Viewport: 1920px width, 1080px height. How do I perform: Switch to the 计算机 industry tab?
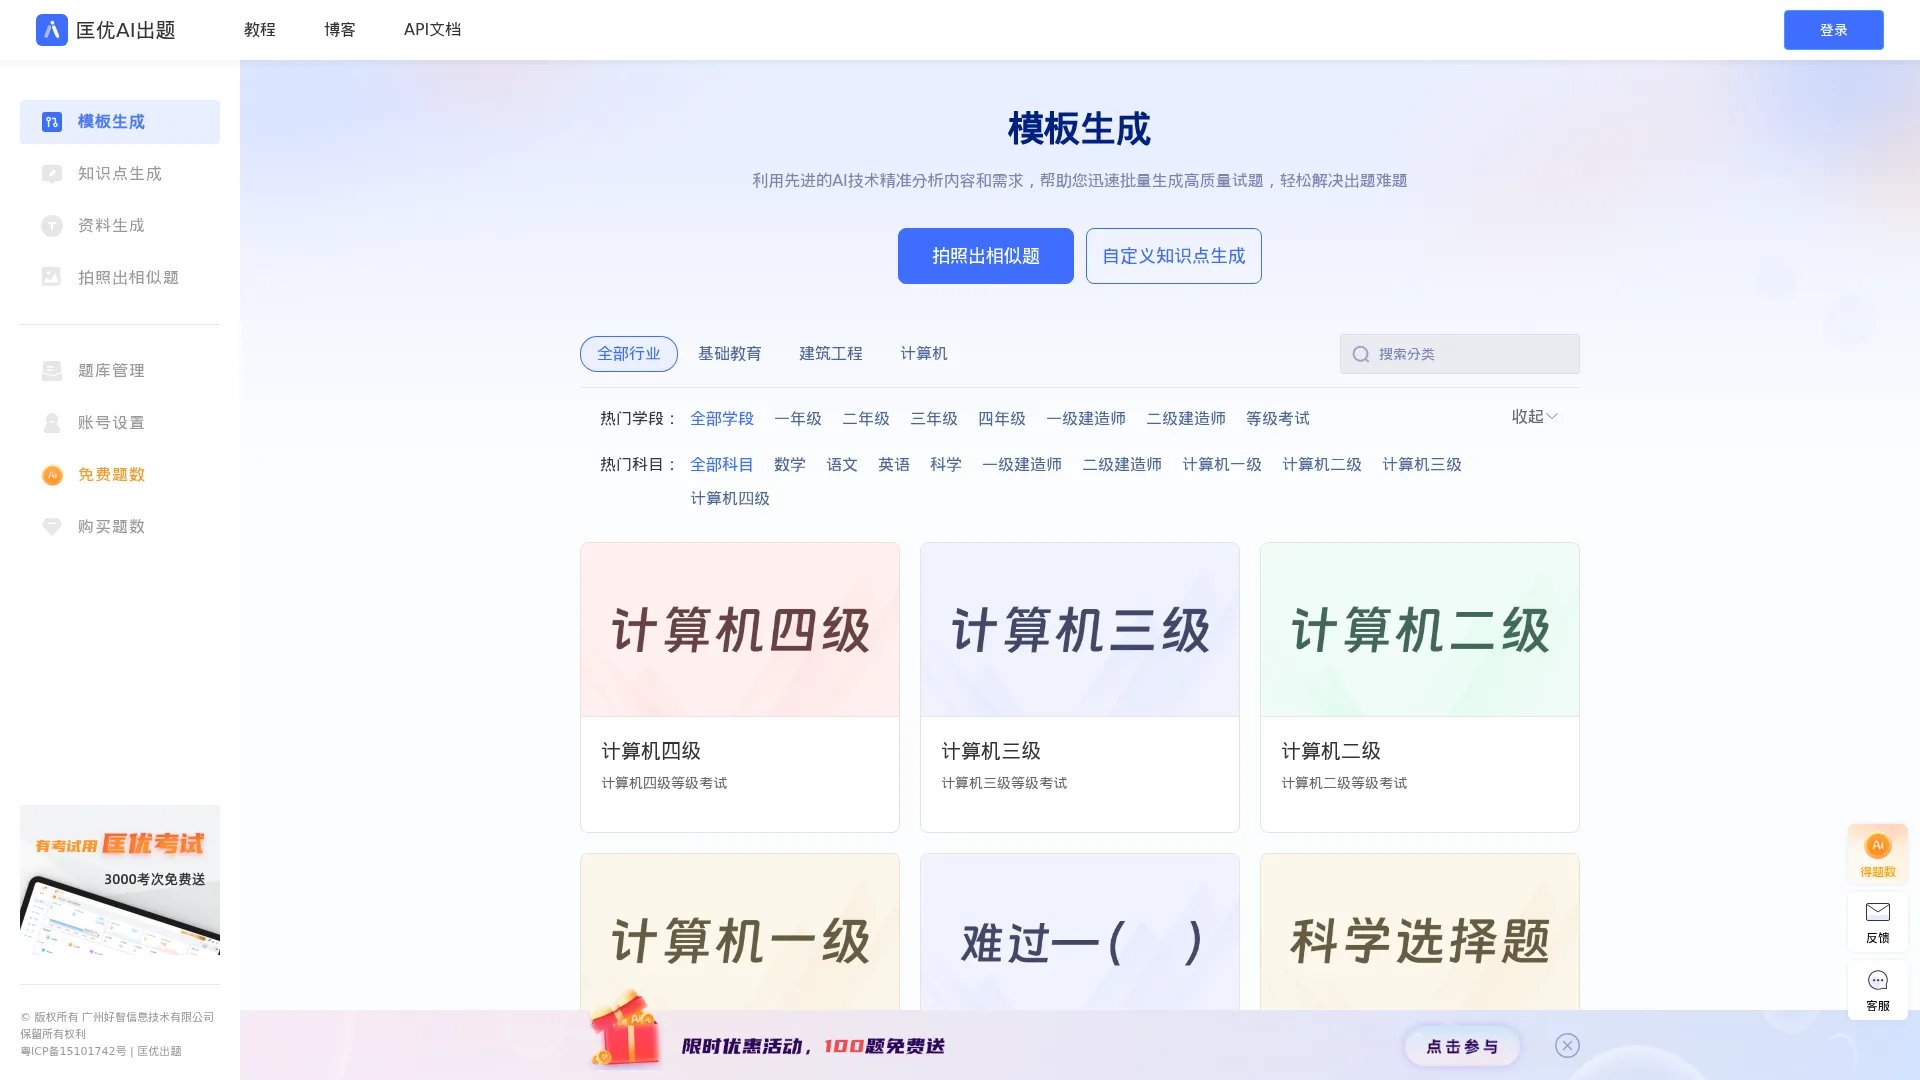point(924,354)
